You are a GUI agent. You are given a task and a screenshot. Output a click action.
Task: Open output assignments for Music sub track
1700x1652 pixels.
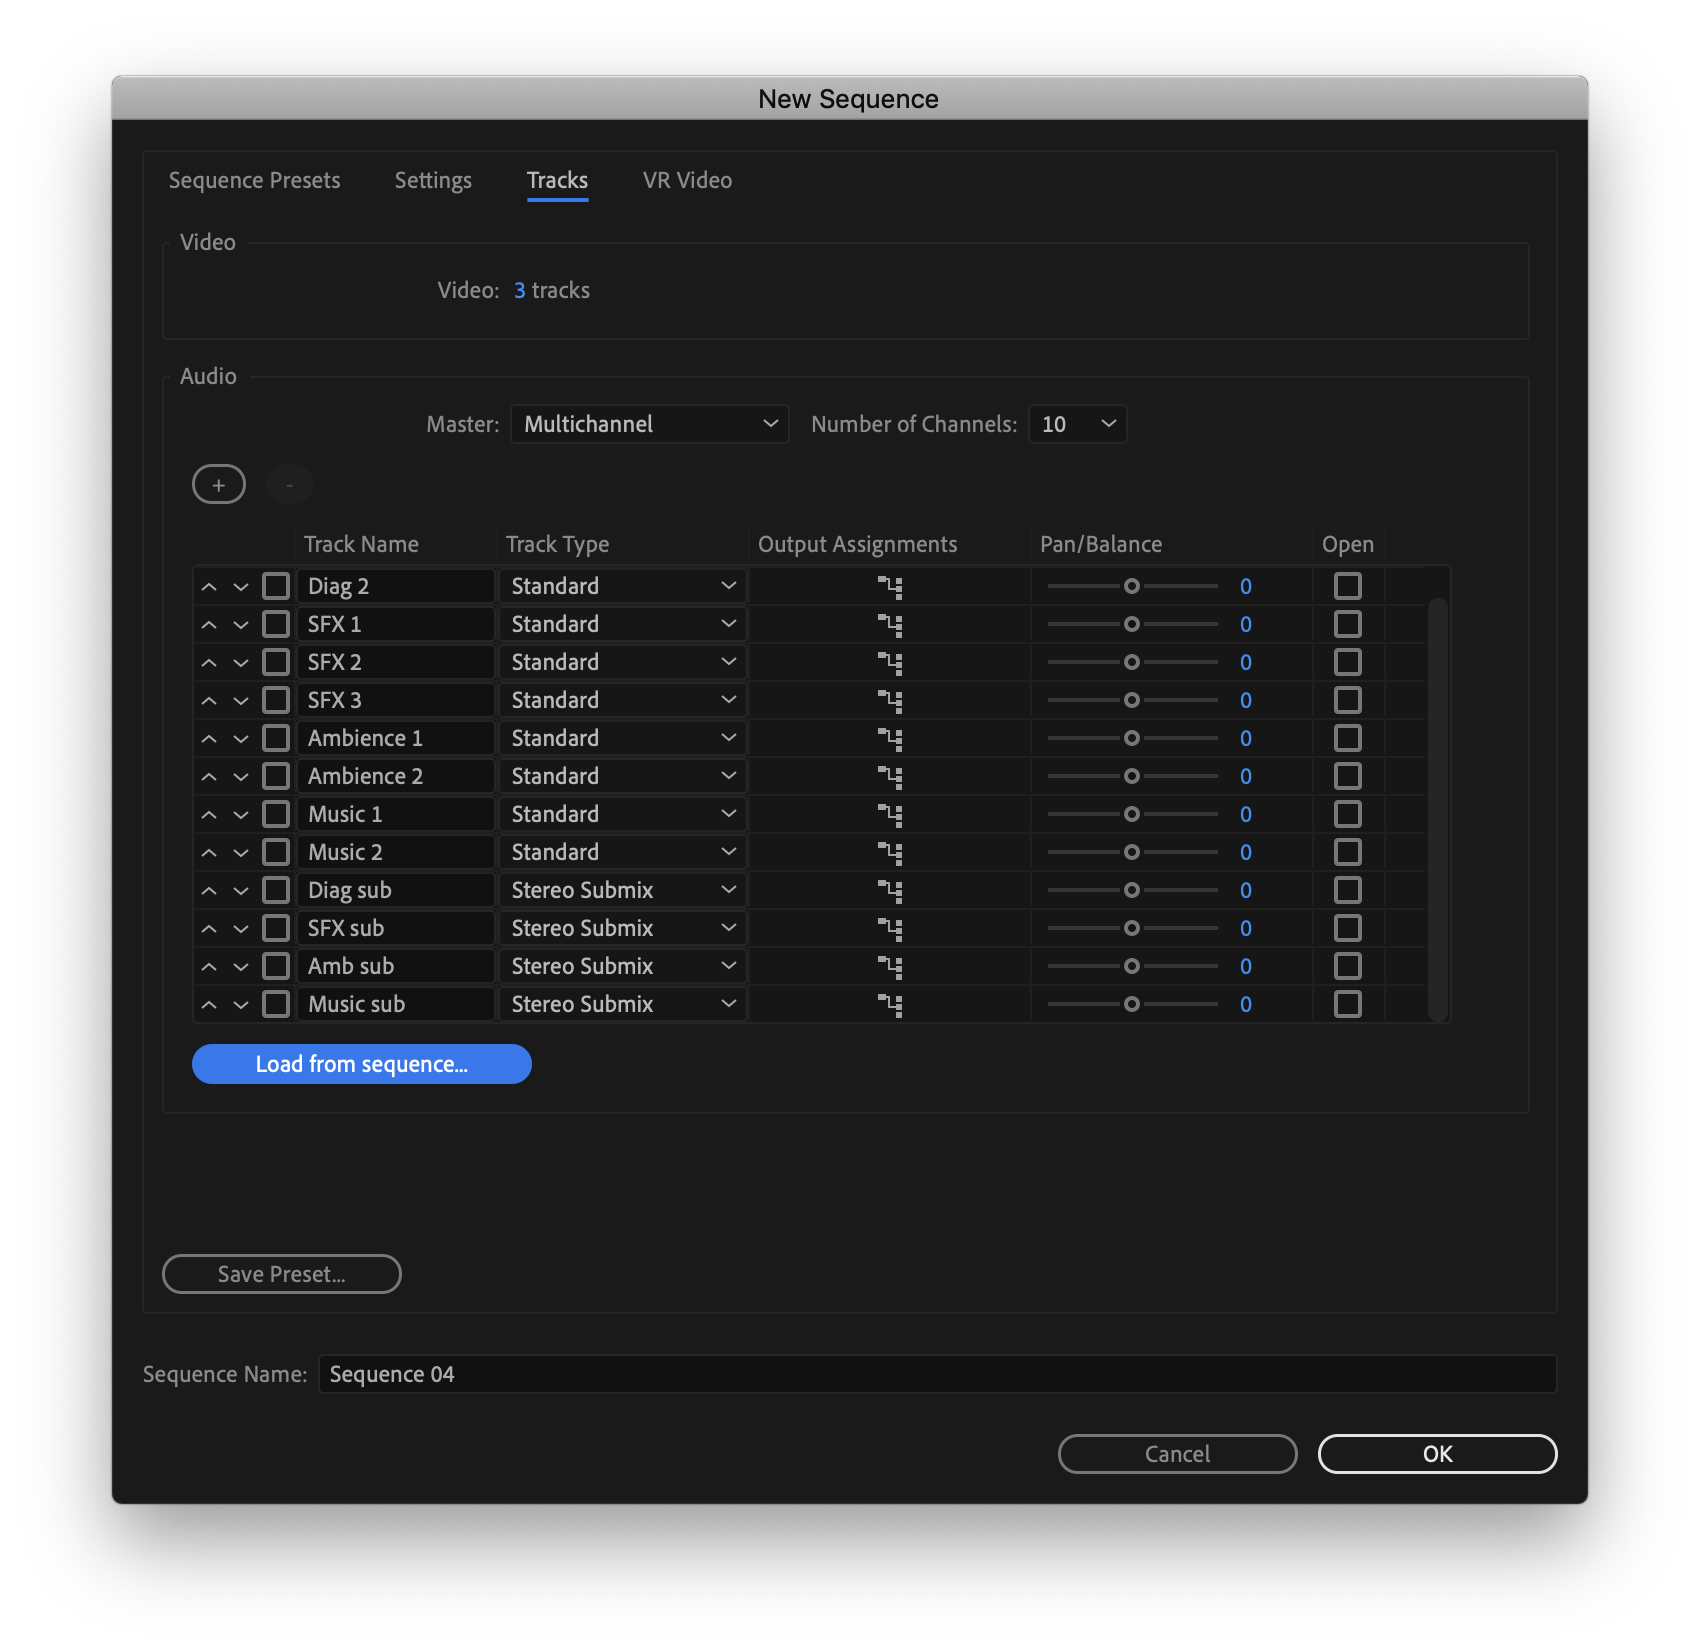pyautogui.click(x=890, y=1005)
